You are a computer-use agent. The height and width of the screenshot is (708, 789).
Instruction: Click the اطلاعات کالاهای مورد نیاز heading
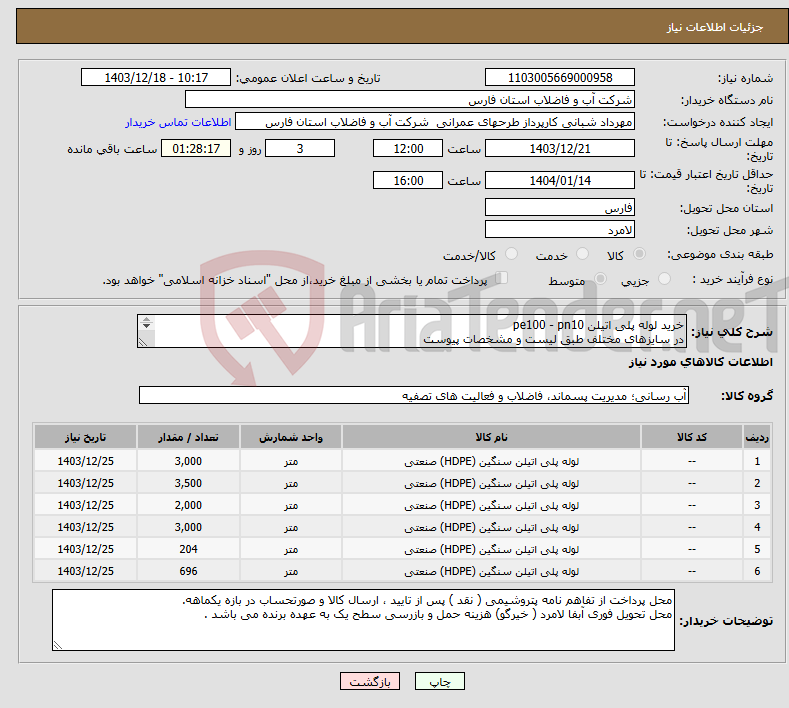pos(700,362)
